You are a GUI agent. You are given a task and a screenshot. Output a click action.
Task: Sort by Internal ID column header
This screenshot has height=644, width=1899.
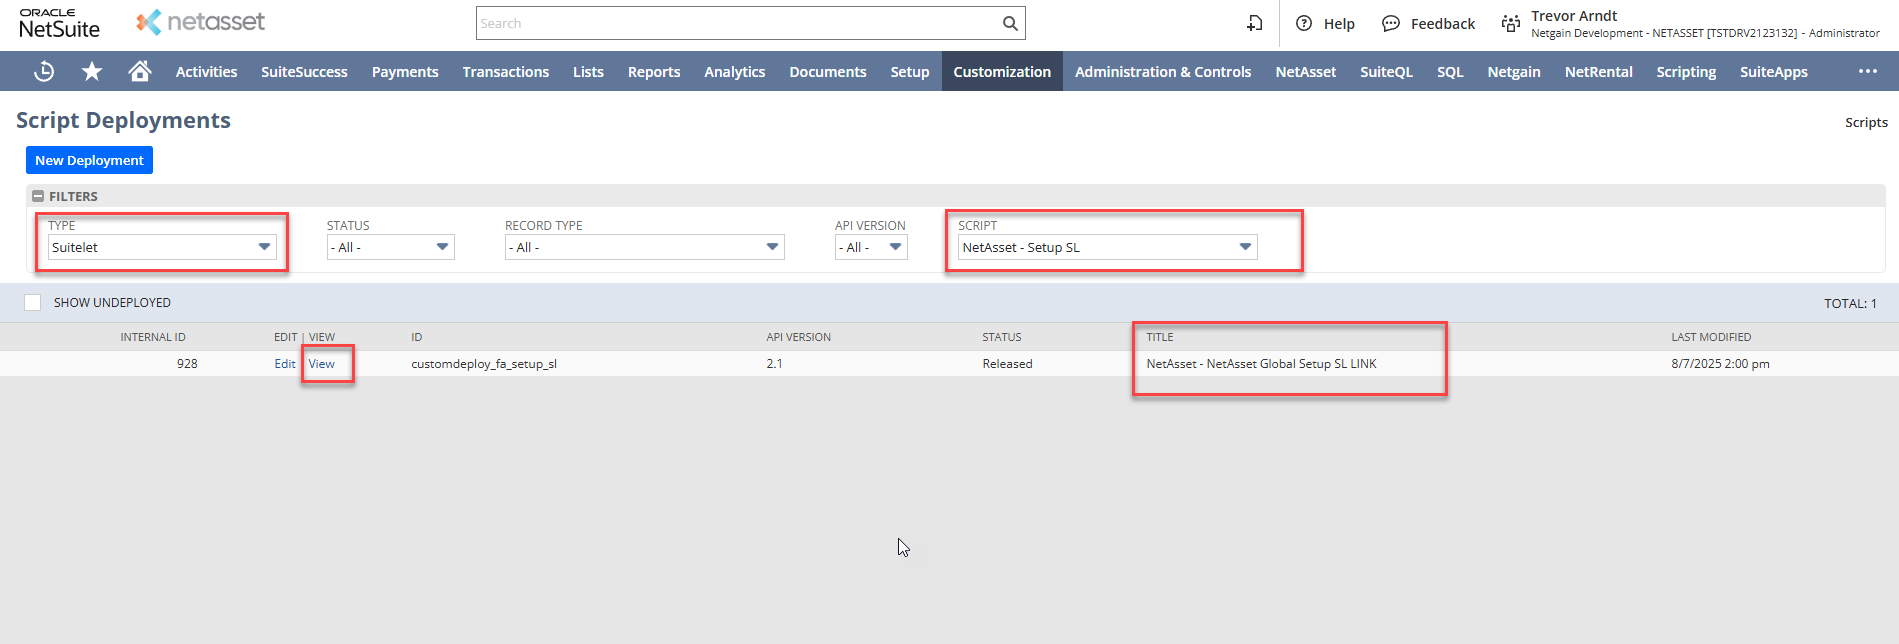click(153, 337)
